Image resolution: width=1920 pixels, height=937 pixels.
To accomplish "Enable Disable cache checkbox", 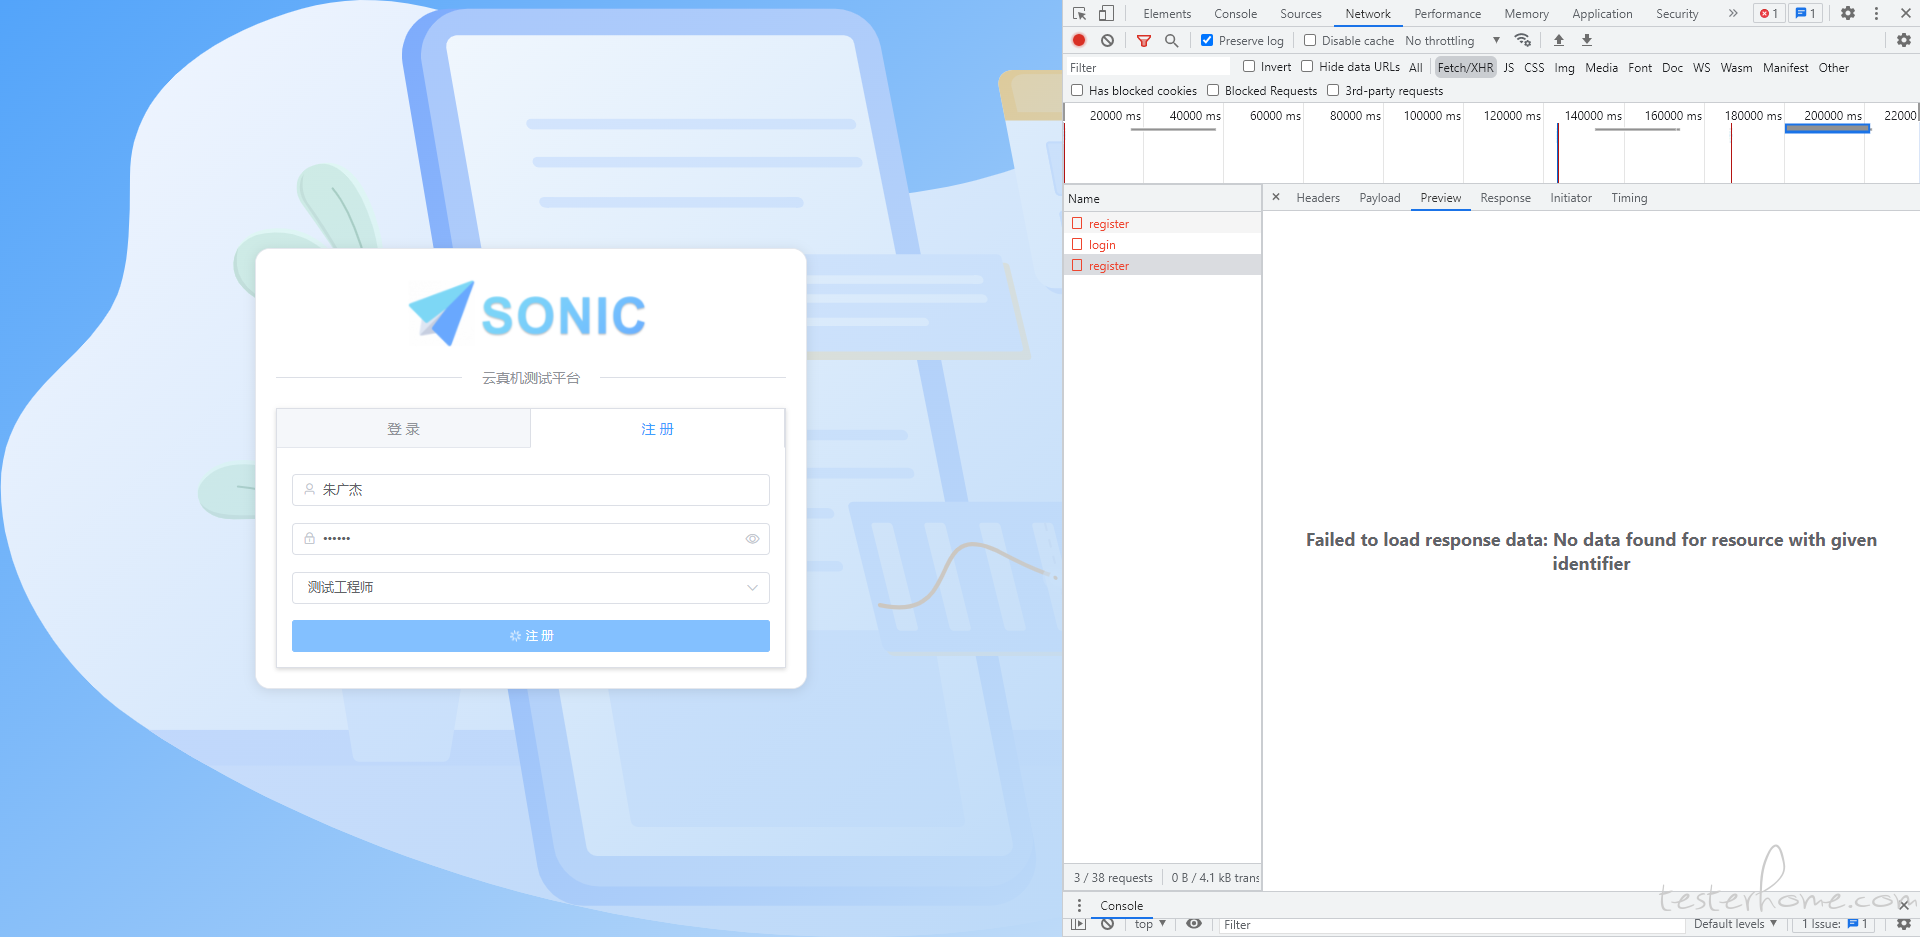I will tap(1310, 40).
